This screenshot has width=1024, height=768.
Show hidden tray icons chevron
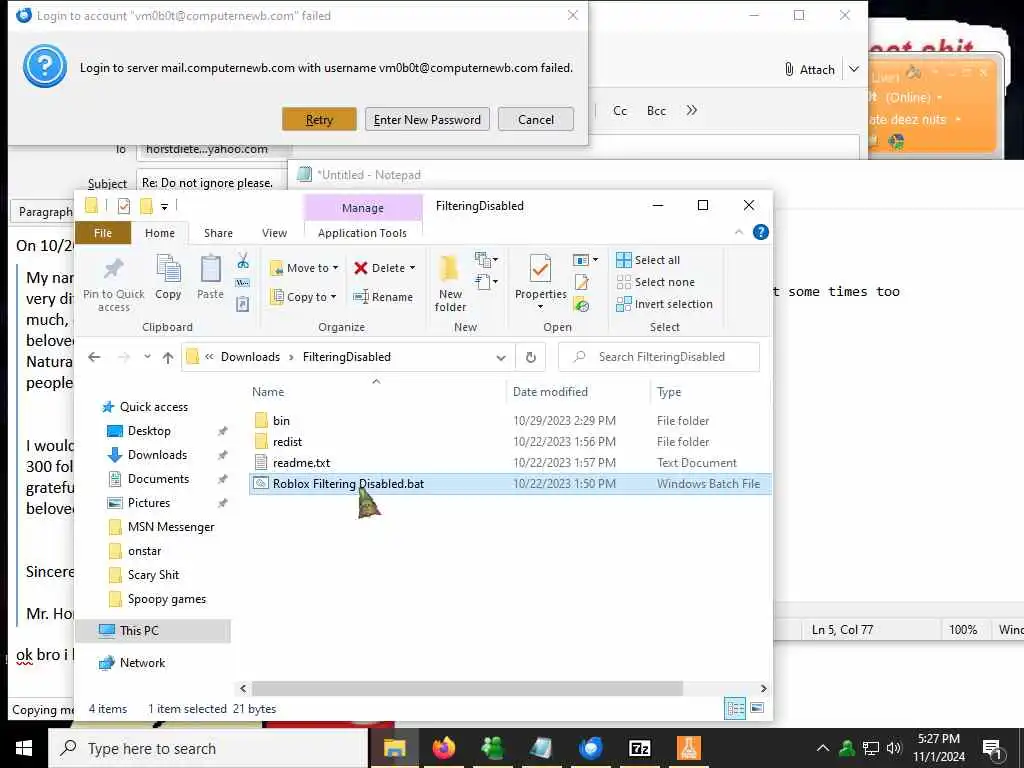tap(823, 748)
